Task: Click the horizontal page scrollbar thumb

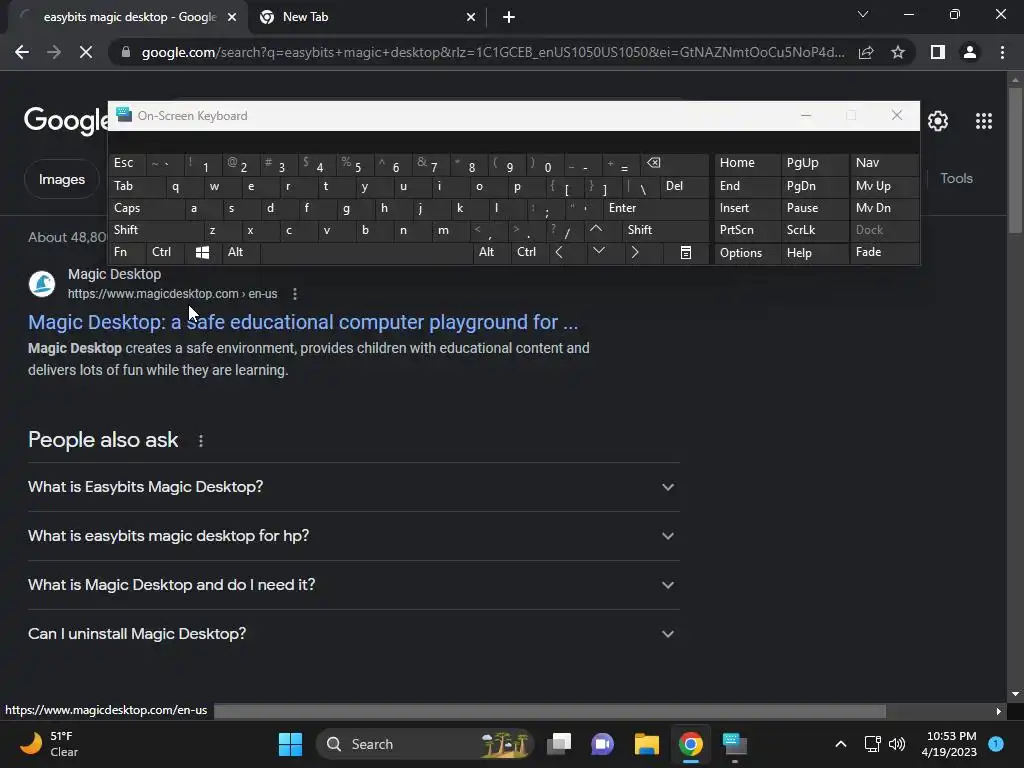Action: click(550, 711)
